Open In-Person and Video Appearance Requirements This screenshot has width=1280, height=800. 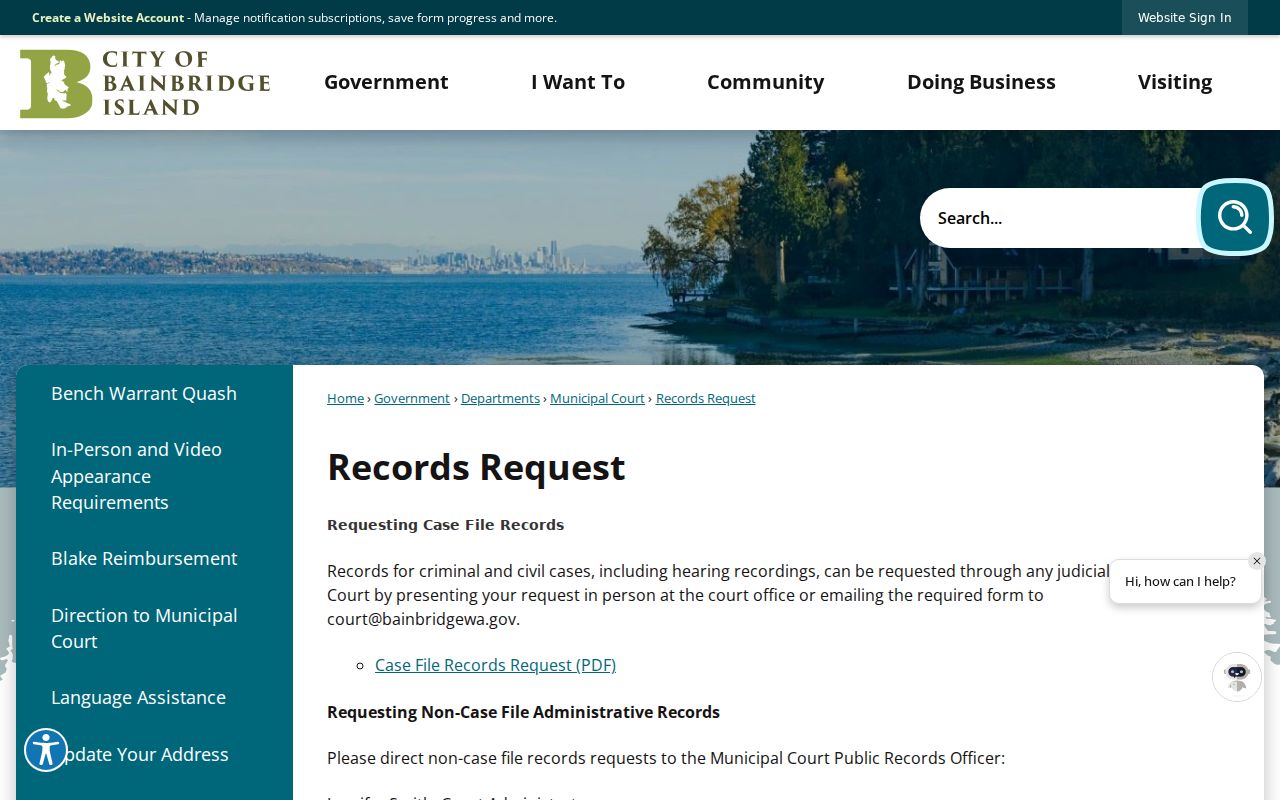coord(137,476)
